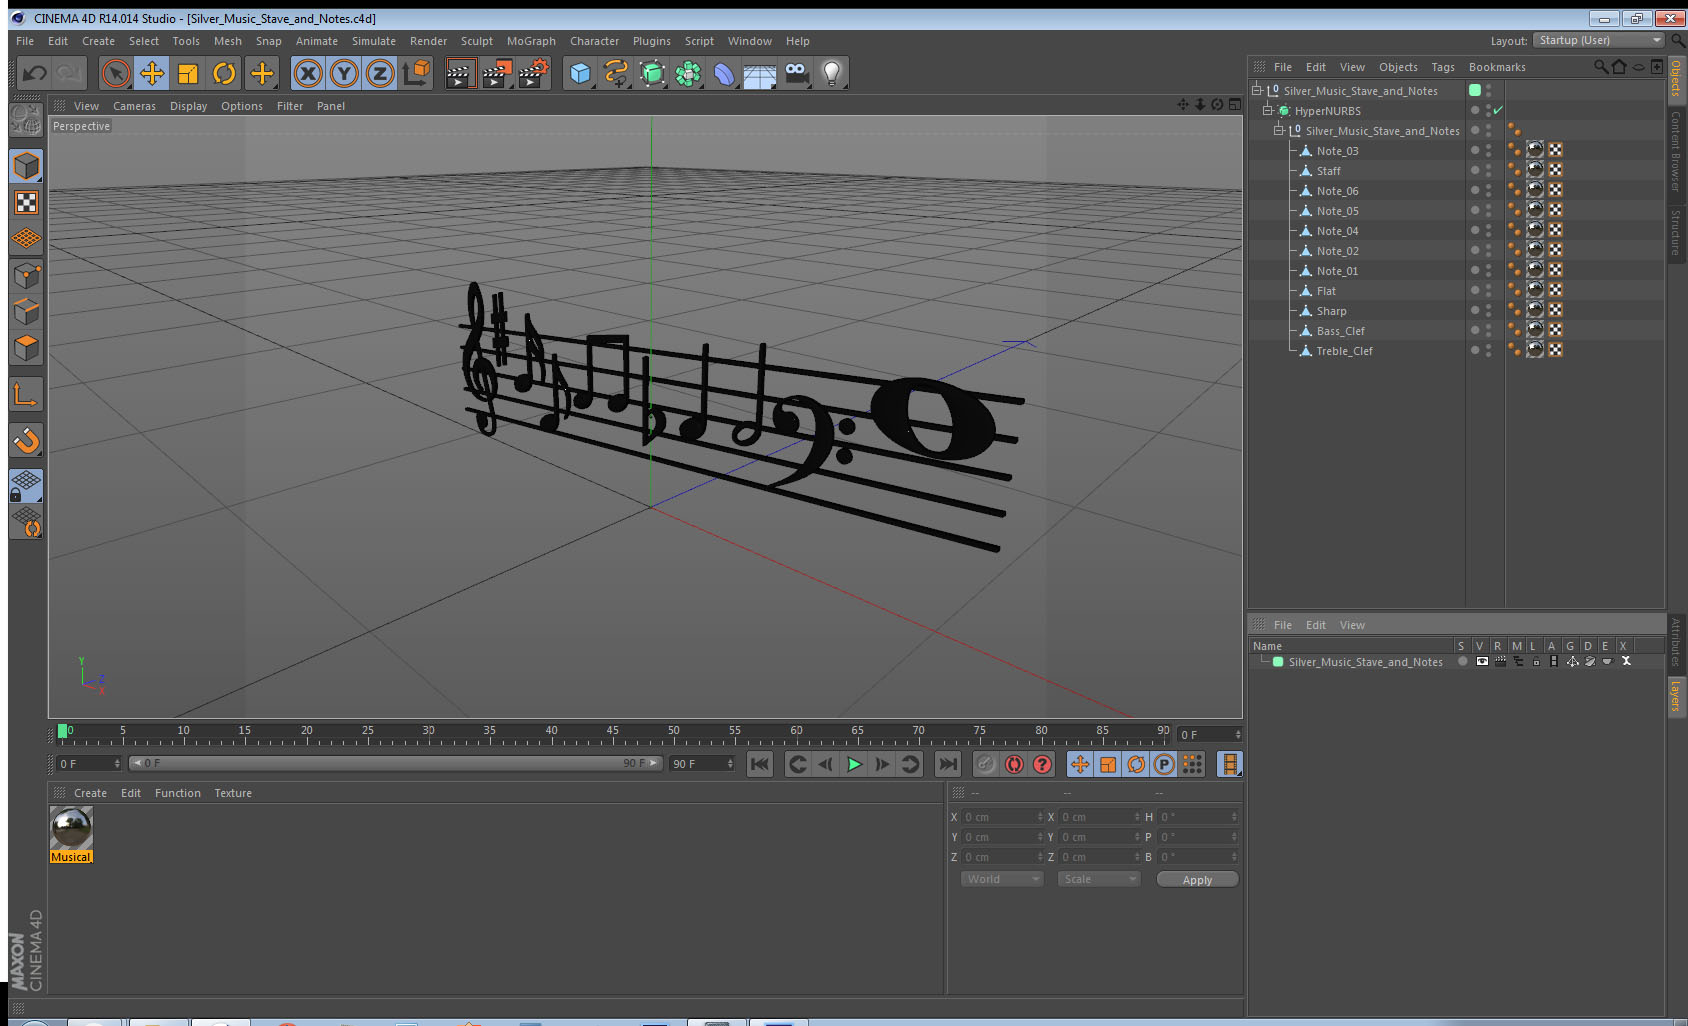Screen dimensions: 1688x1026
Task: Click the Note_06 material tag
Action: 1535,190
